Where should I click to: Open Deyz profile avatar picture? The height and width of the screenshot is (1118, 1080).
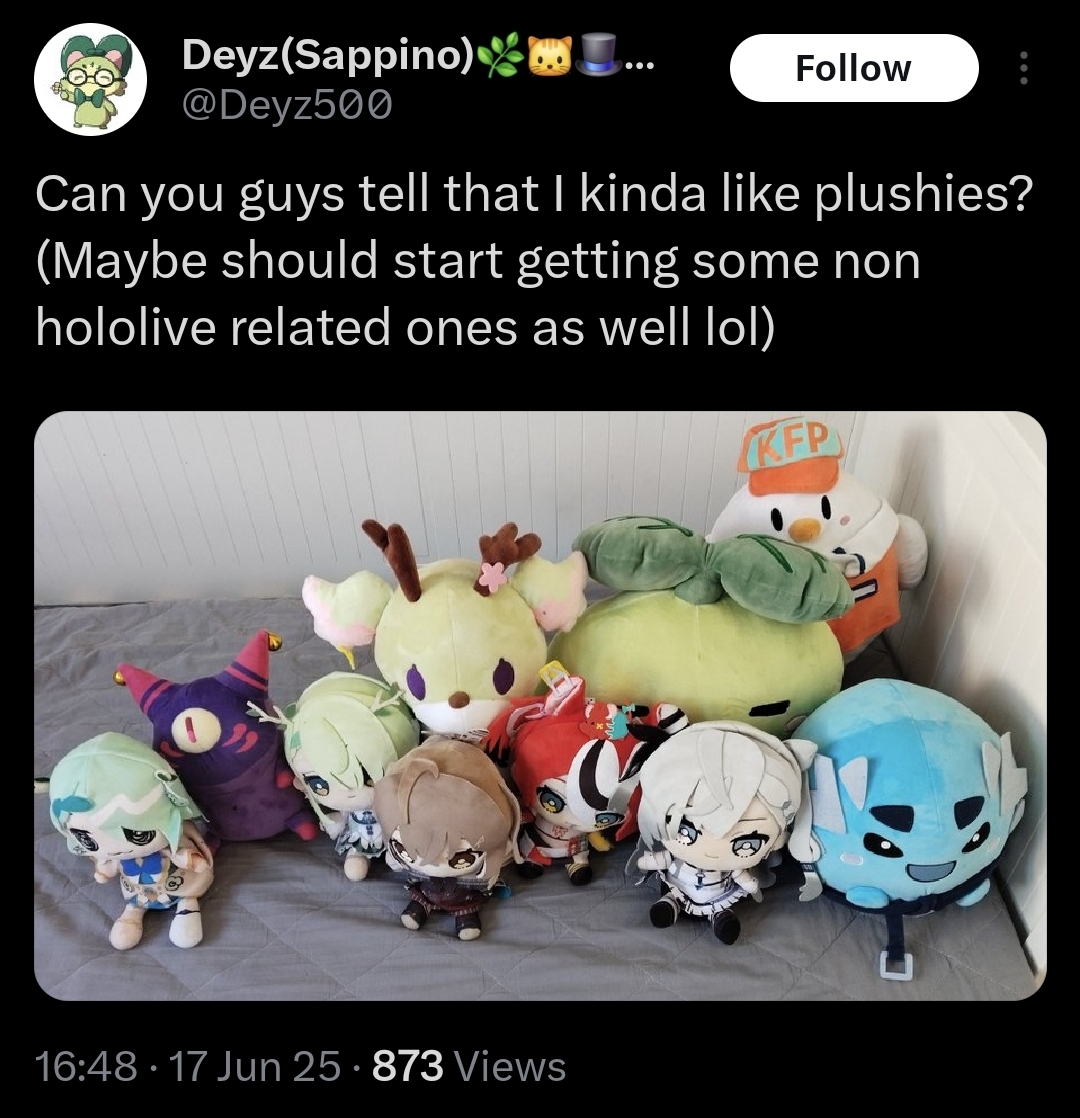pyautogui.click(x=90, y=79)
